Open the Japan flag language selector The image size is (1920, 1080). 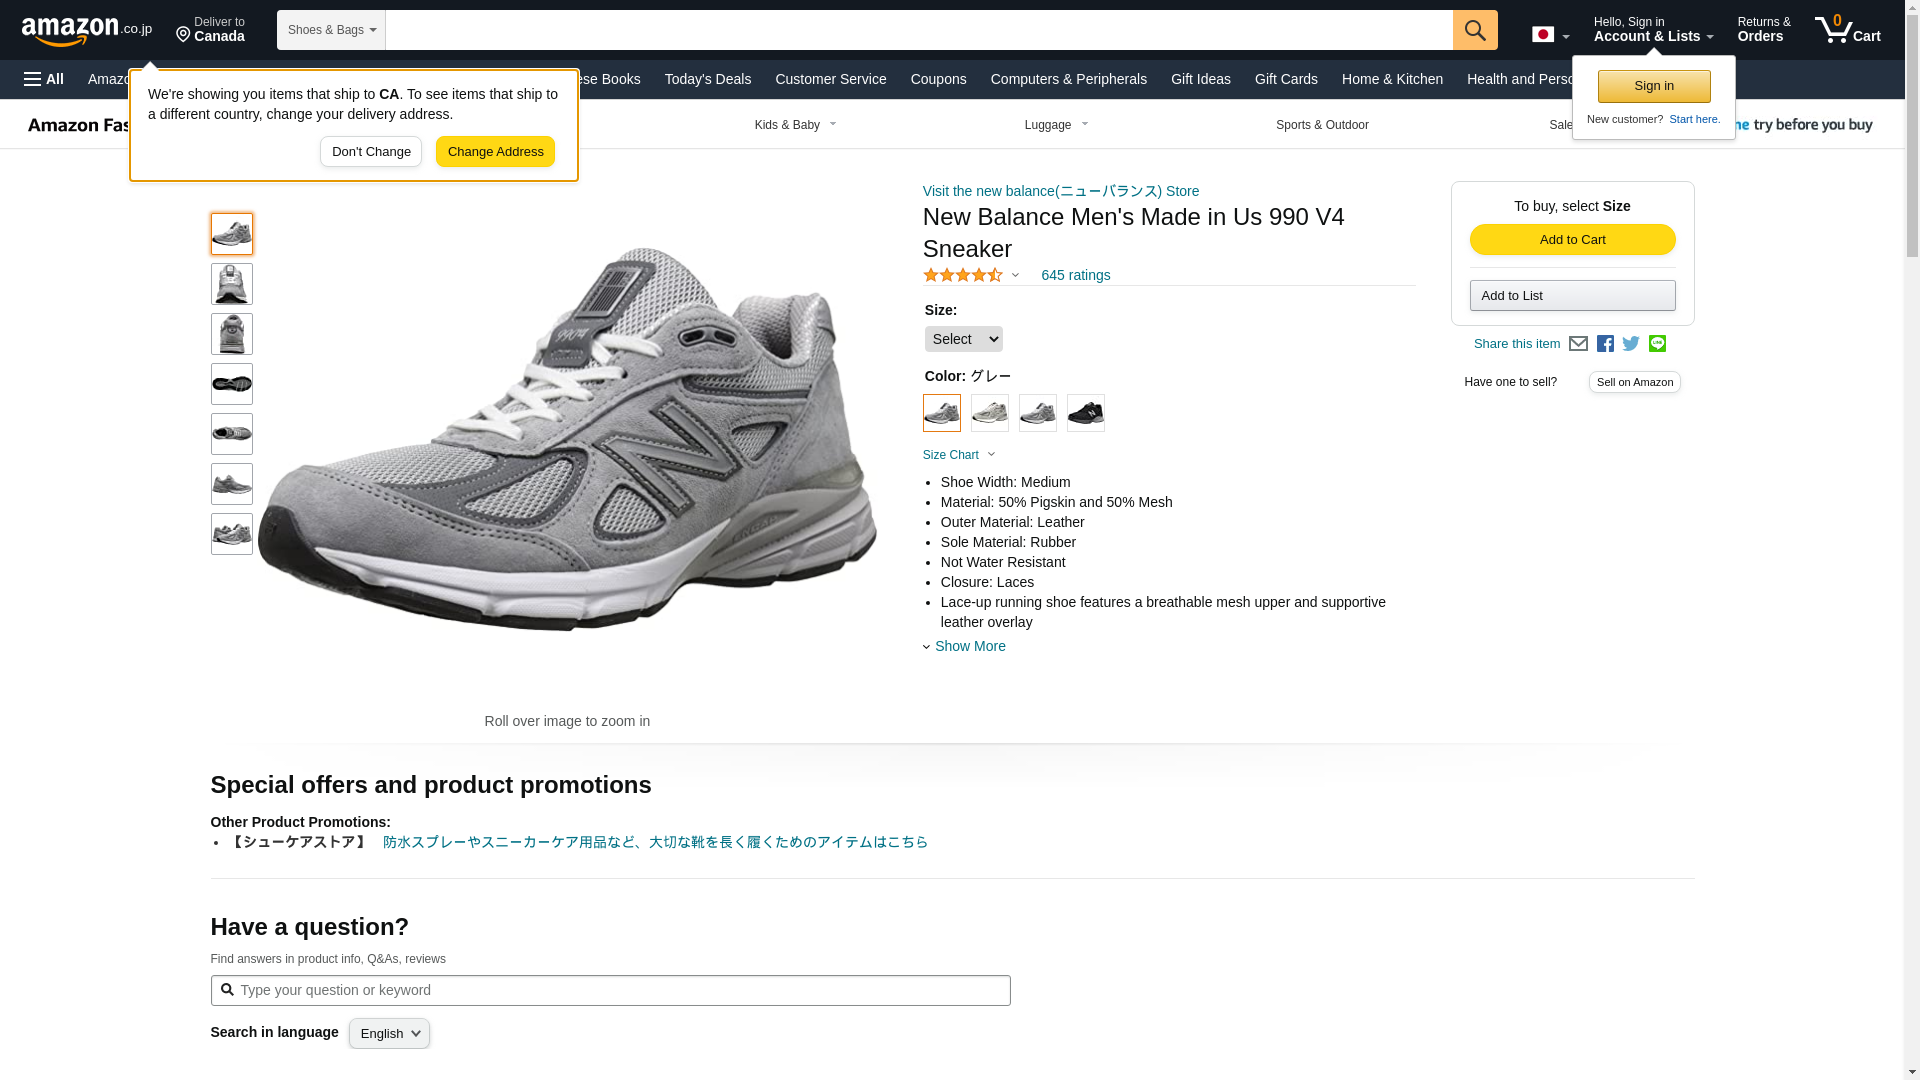pos(1550,35)
